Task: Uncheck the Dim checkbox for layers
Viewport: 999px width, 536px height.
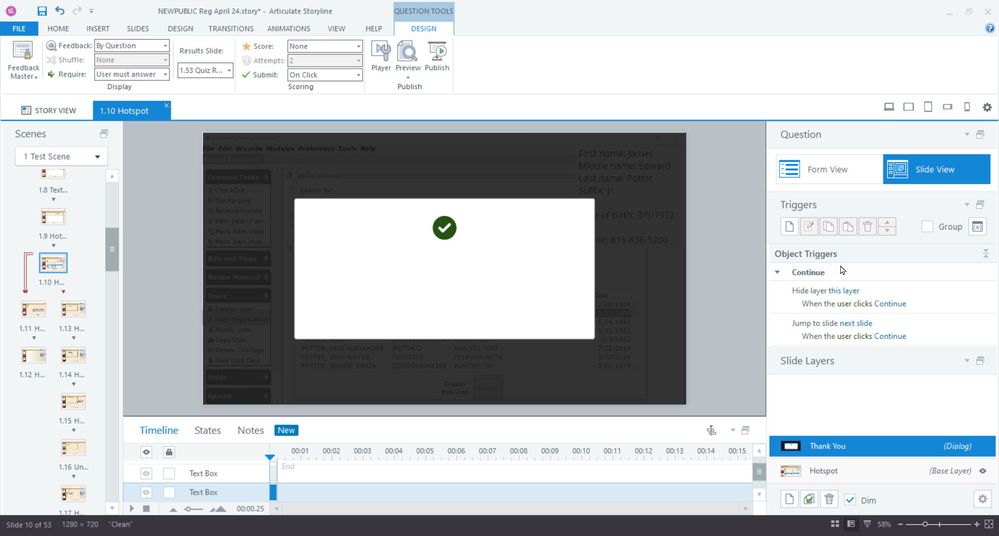Action: tap(850, 499)
